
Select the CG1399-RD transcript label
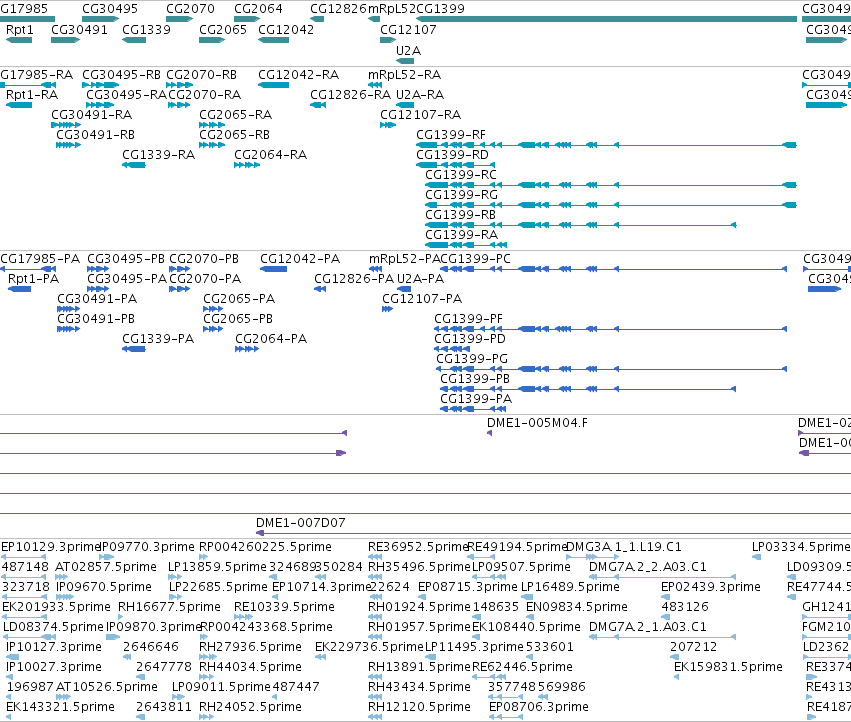[x=452, y=155]
